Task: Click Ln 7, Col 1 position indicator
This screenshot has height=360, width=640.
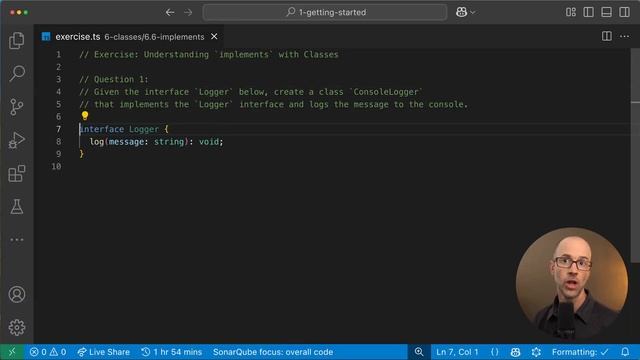Action: (x=457, y=352)
